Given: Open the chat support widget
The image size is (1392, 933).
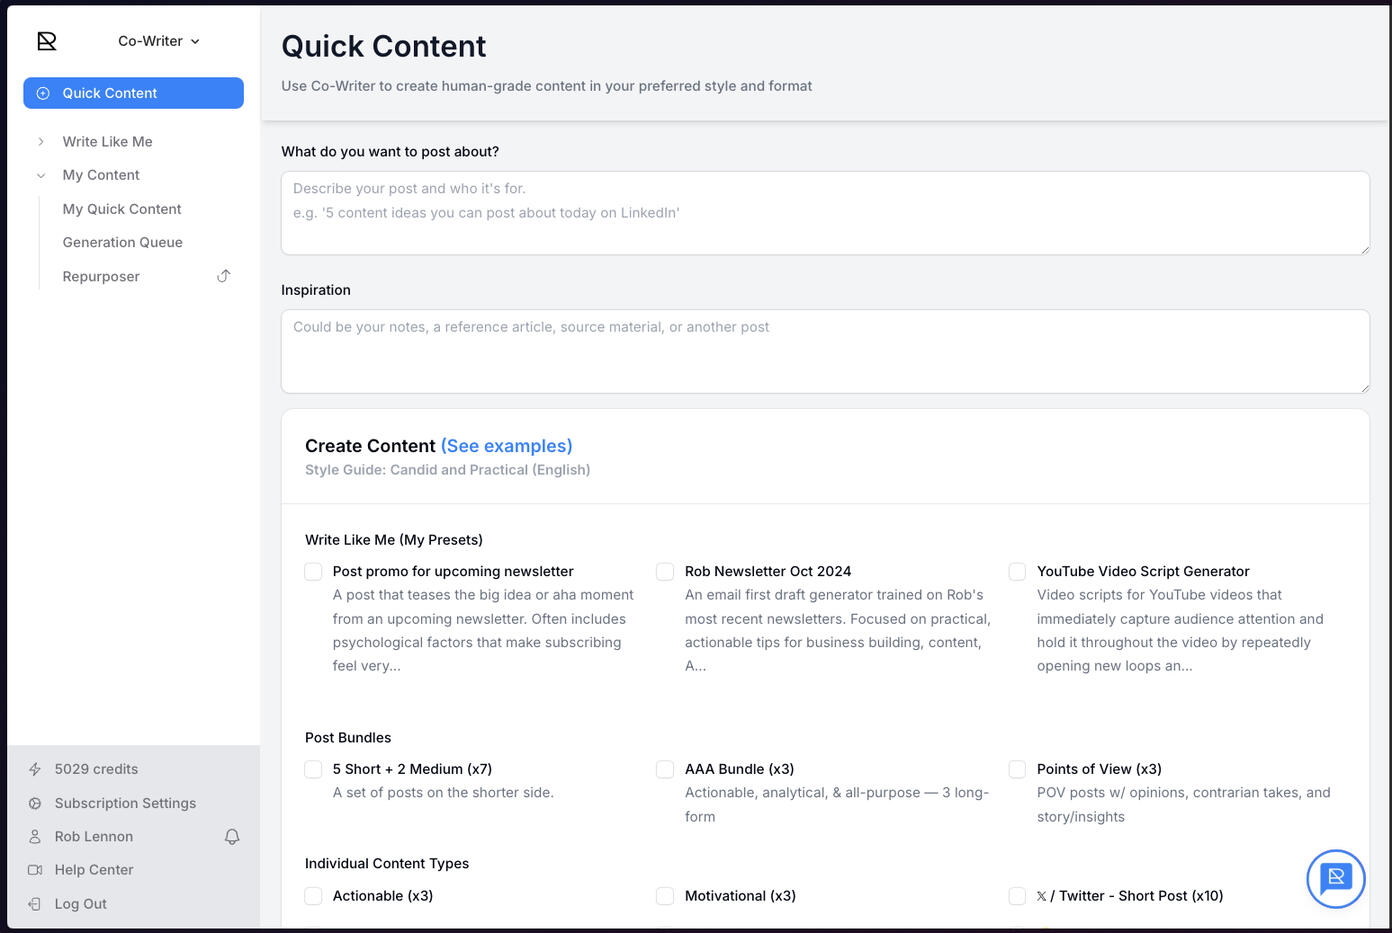Looking at the screenshot, I should tap(1335, 879).
